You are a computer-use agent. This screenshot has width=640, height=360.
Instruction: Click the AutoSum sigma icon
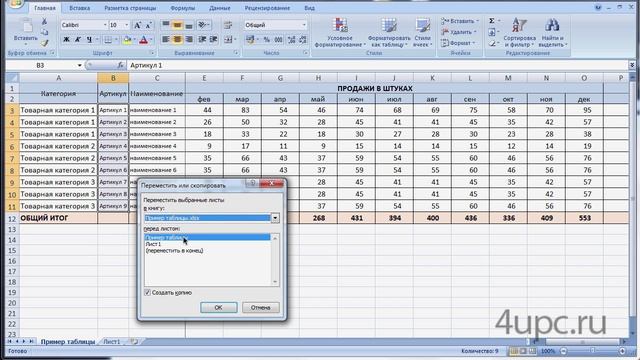(492, 21)
